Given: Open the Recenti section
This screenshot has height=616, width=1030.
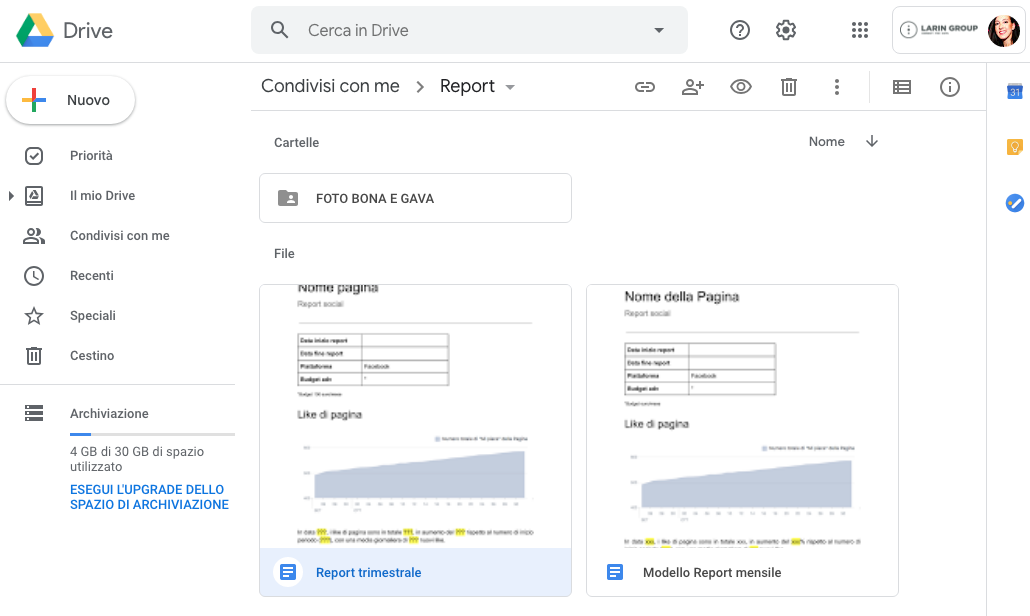Looking at the screenshot, I should coord(92,276).
